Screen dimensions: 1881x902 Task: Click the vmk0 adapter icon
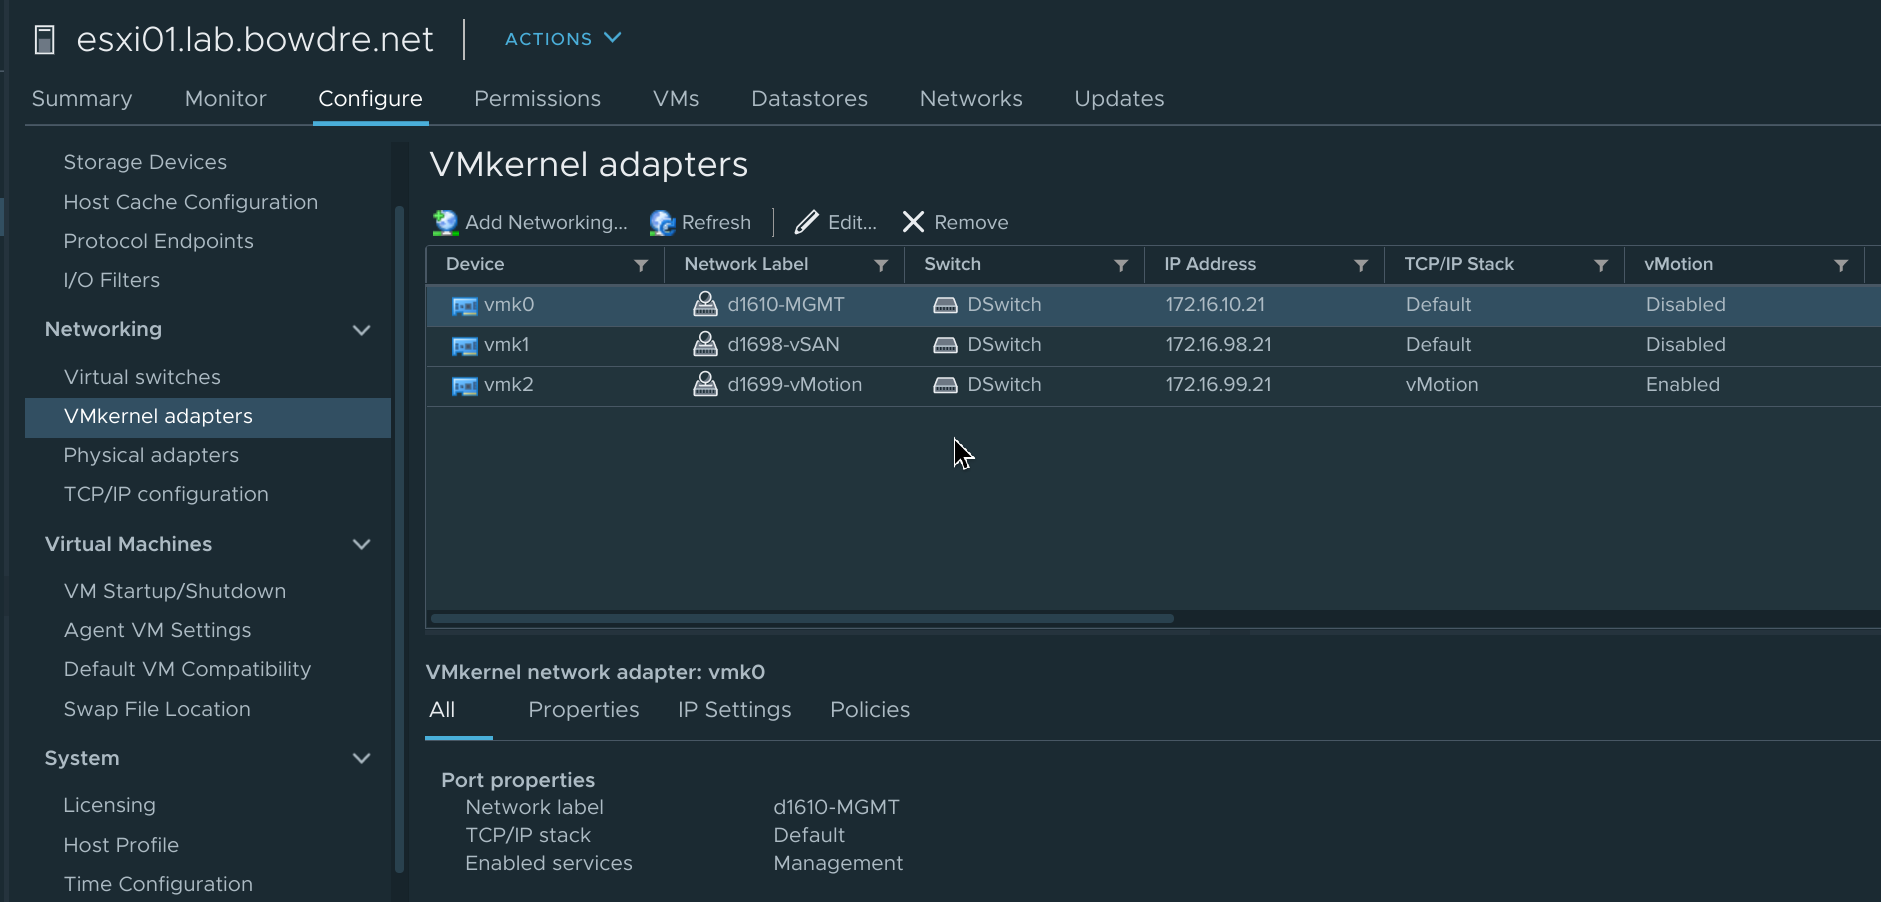pos(464,306)
